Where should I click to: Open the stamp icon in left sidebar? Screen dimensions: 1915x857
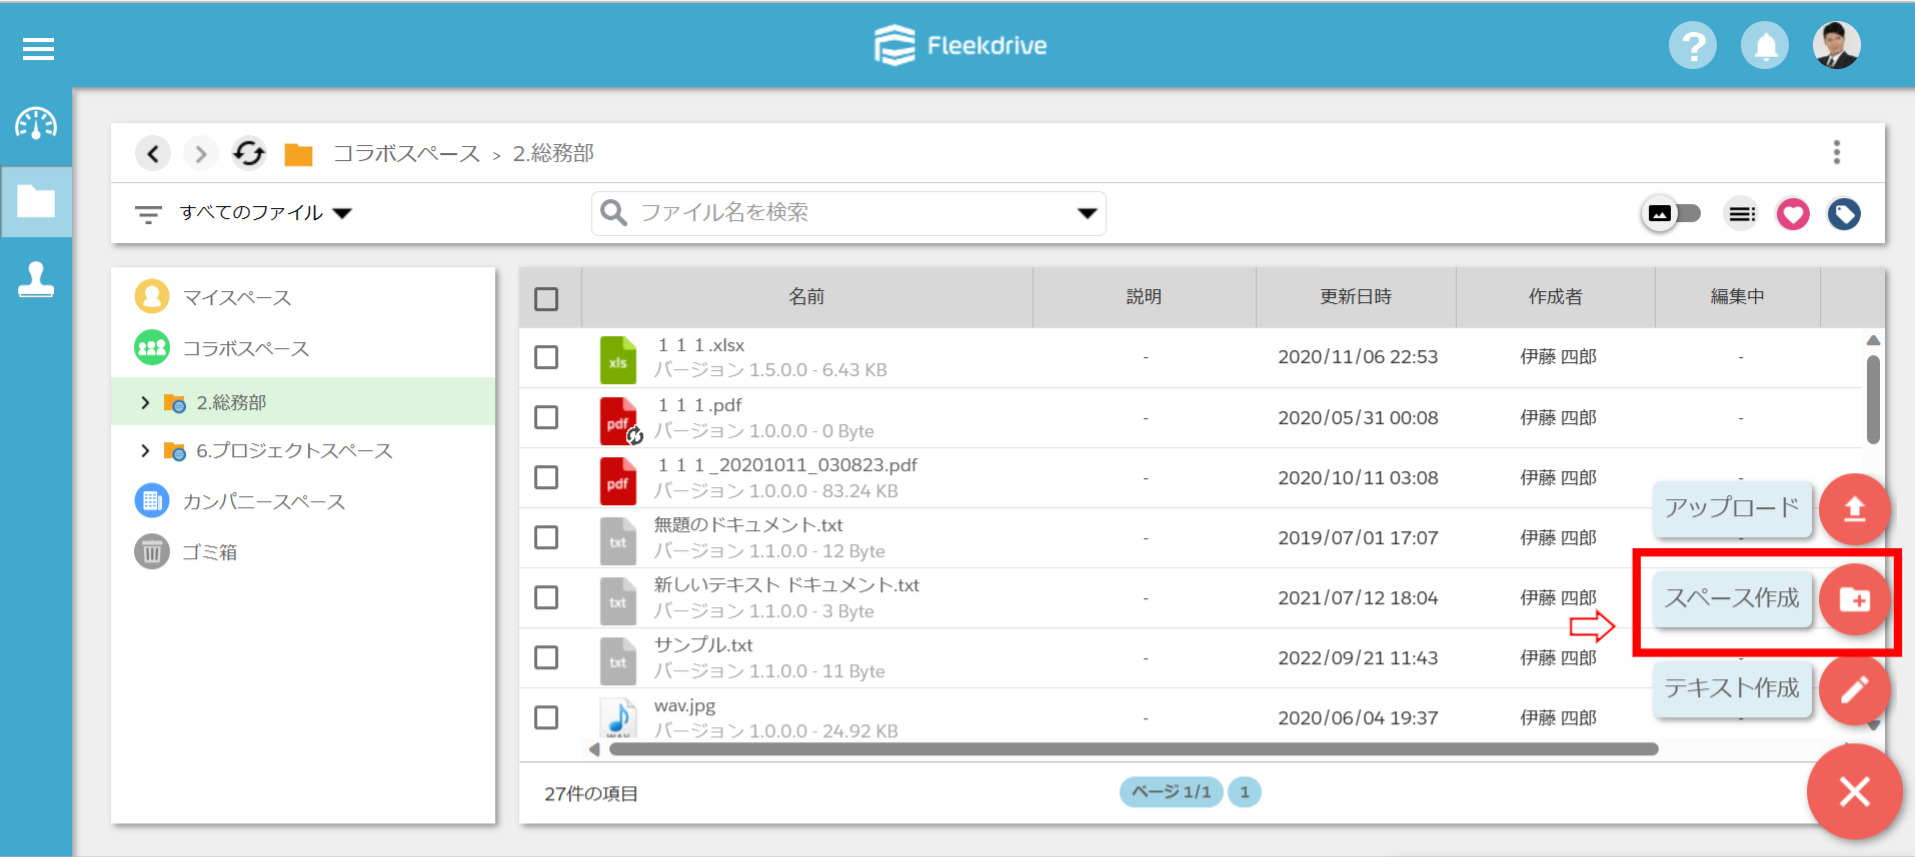pyautogui.click(x=36, y=280)
